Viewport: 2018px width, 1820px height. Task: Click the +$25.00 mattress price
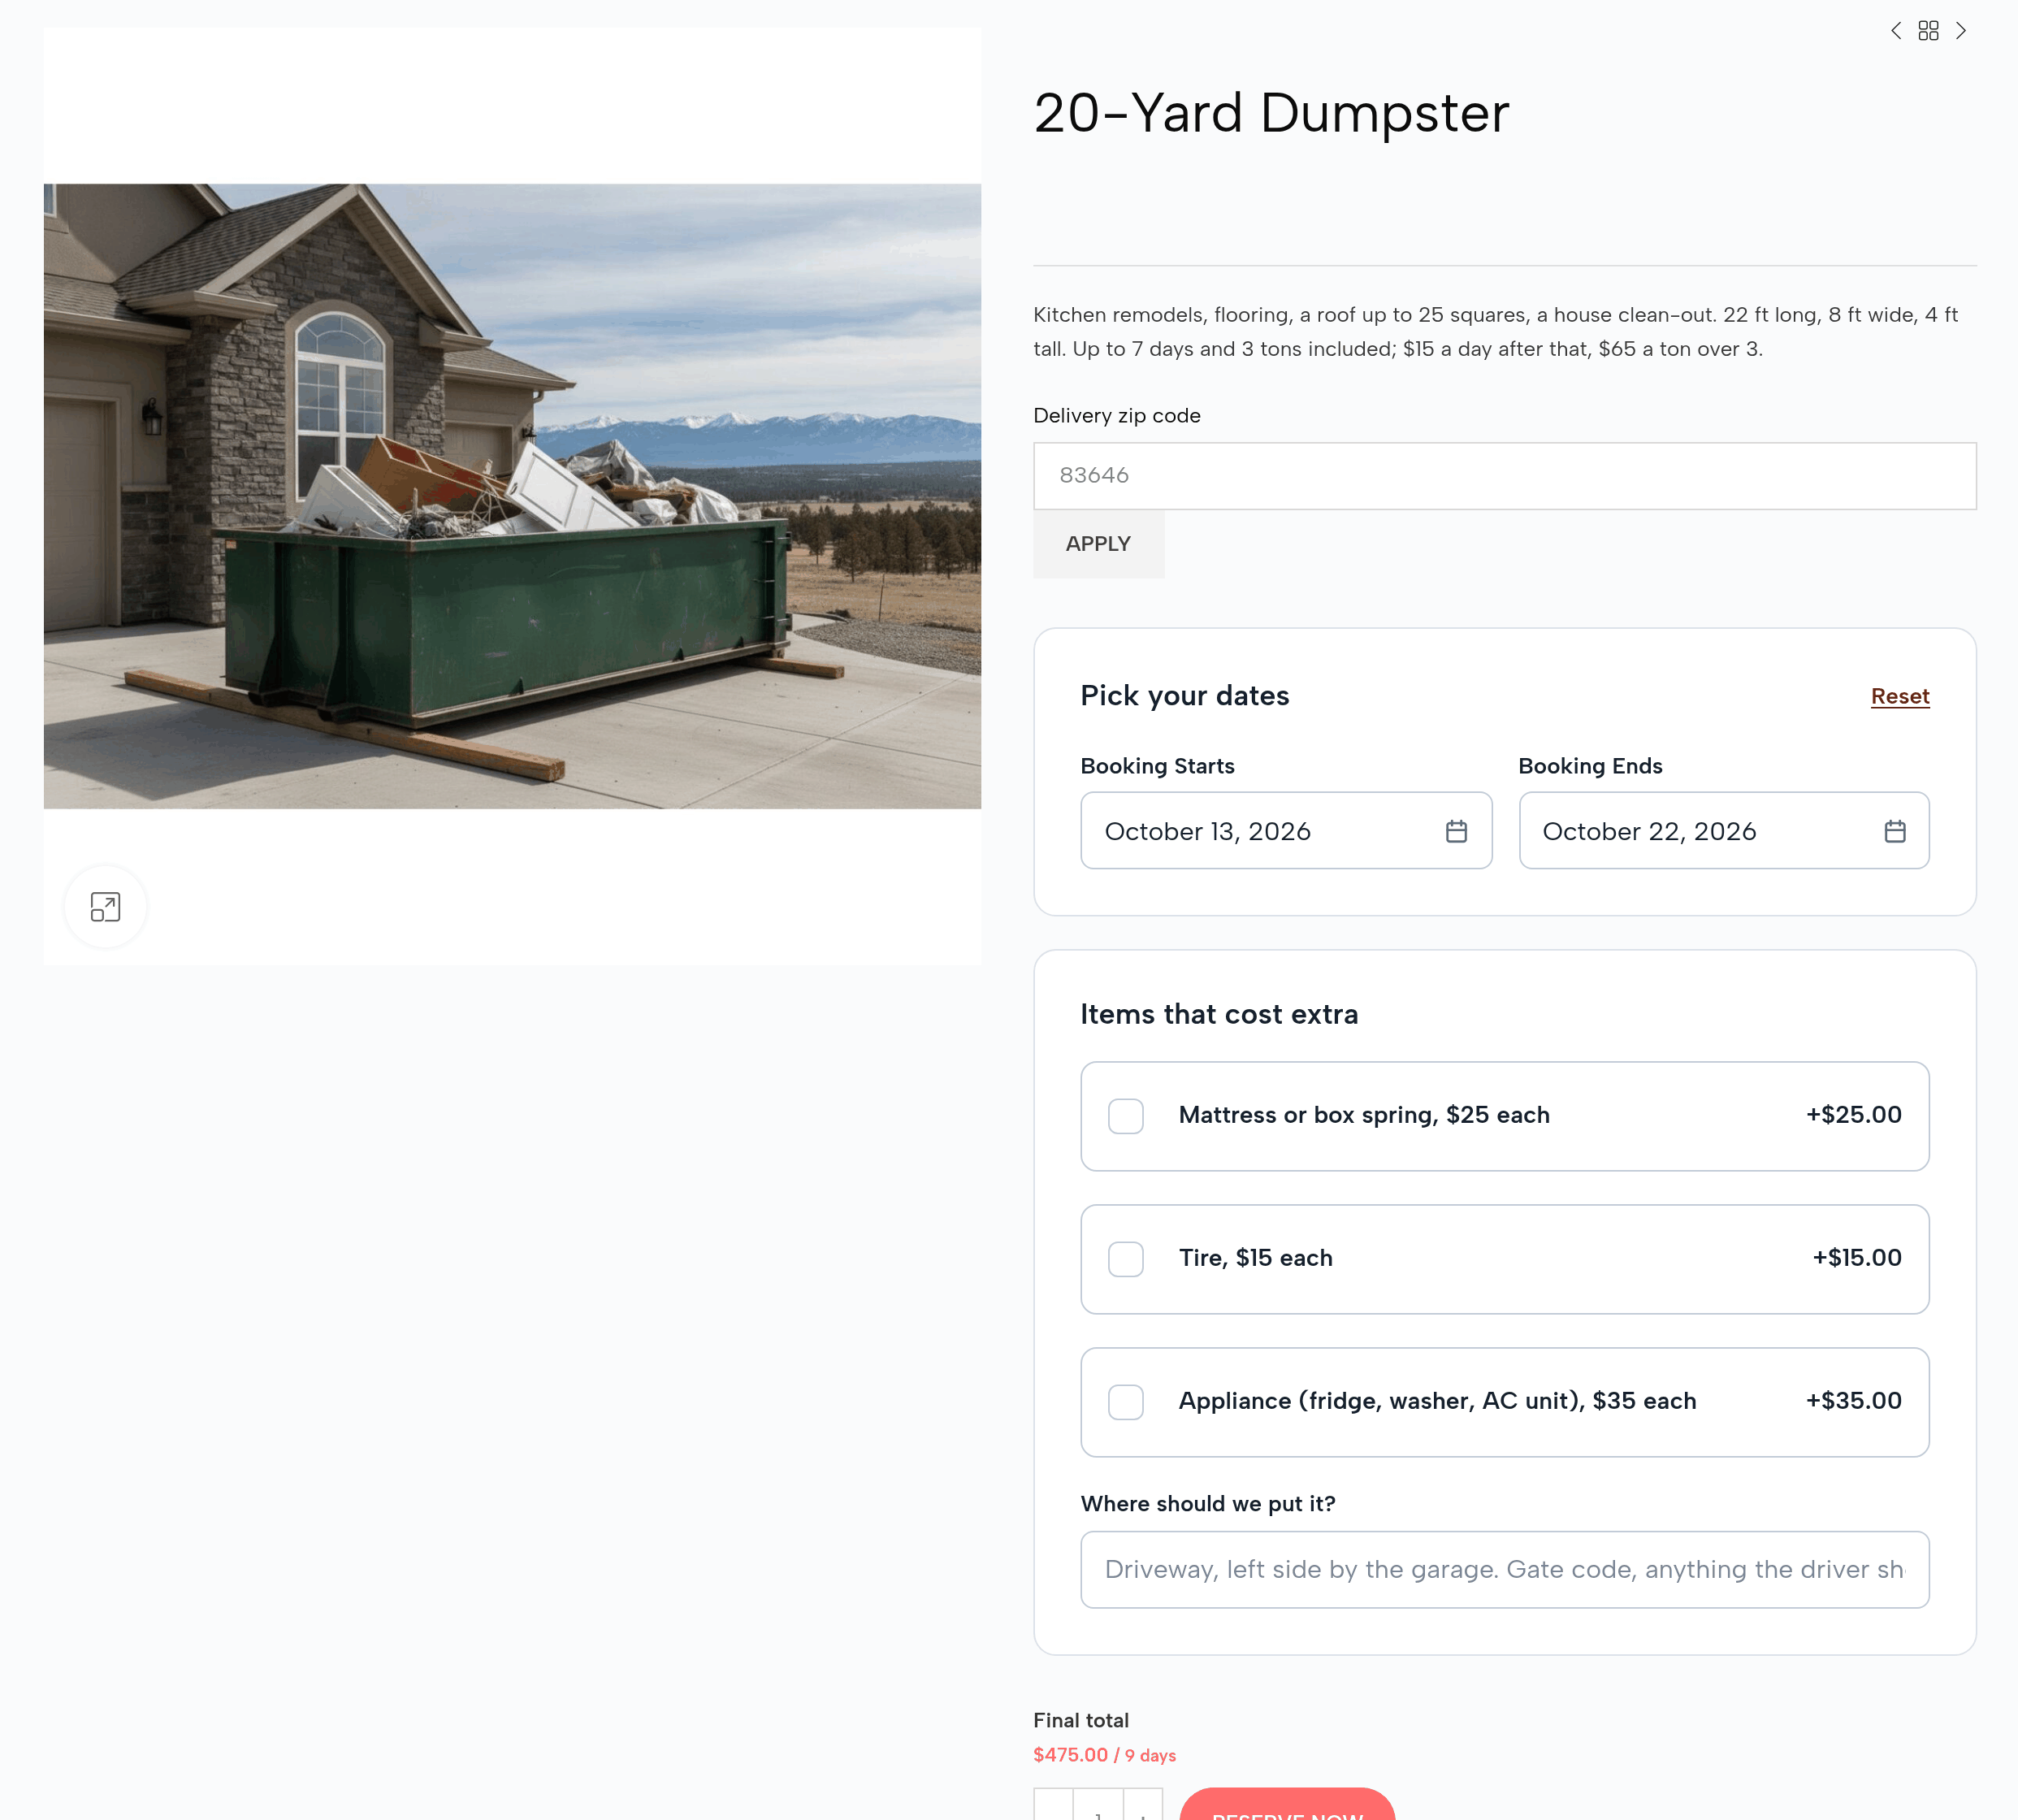[x=1853, y=1115]
